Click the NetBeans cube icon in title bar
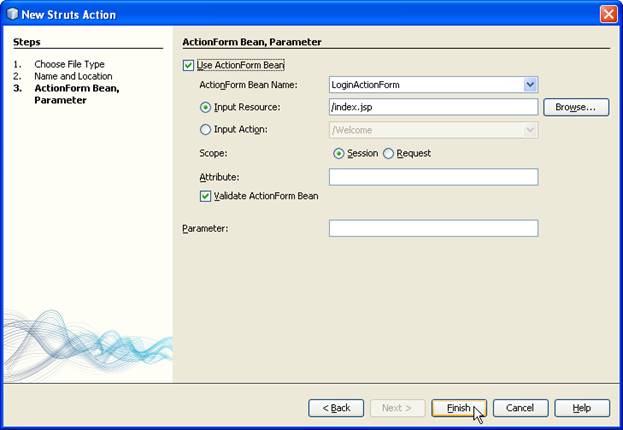This screenshot has height=430, width=623. (x=12, y=14)
